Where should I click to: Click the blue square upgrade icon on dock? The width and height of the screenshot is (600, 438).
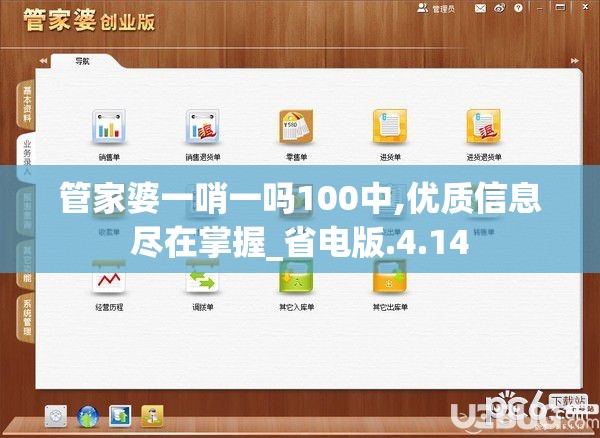tap(120, 416)
